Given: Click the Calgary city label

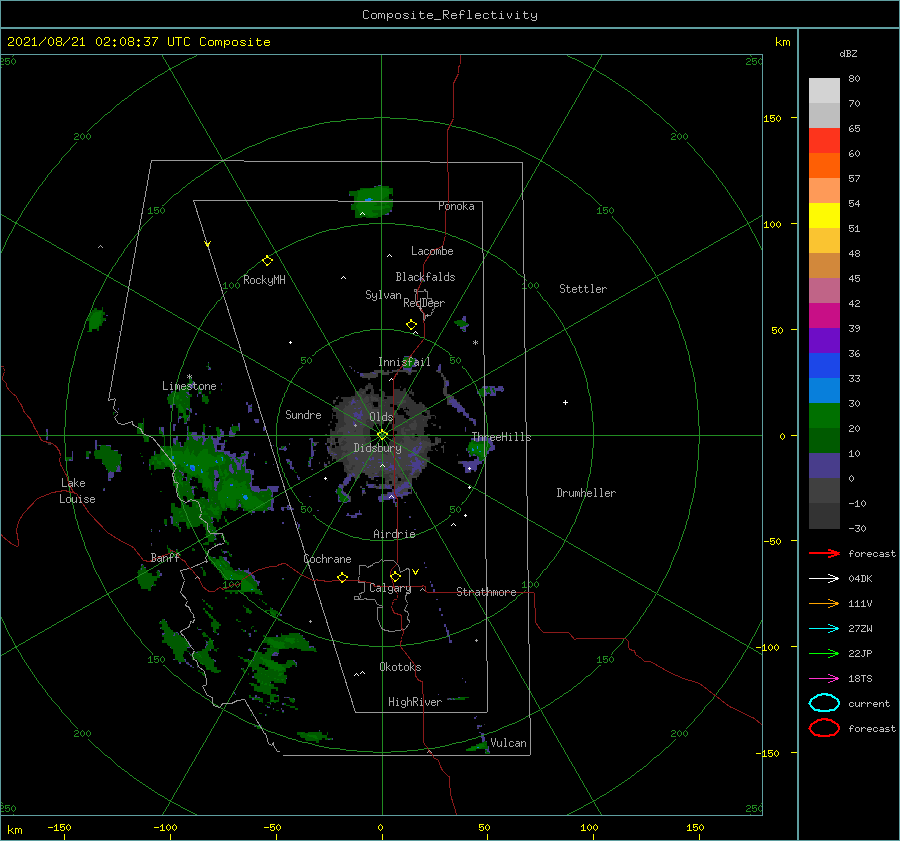Looking at the screenshot, I should tap(390, 588).
